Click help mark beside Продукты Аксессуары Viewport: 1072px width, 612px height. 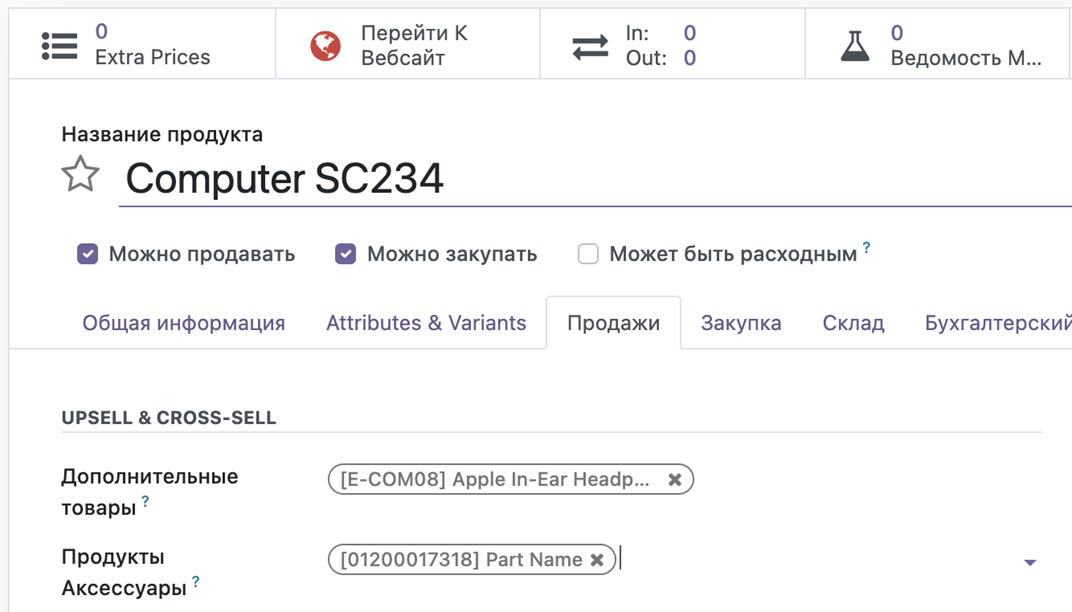(196, 582)
